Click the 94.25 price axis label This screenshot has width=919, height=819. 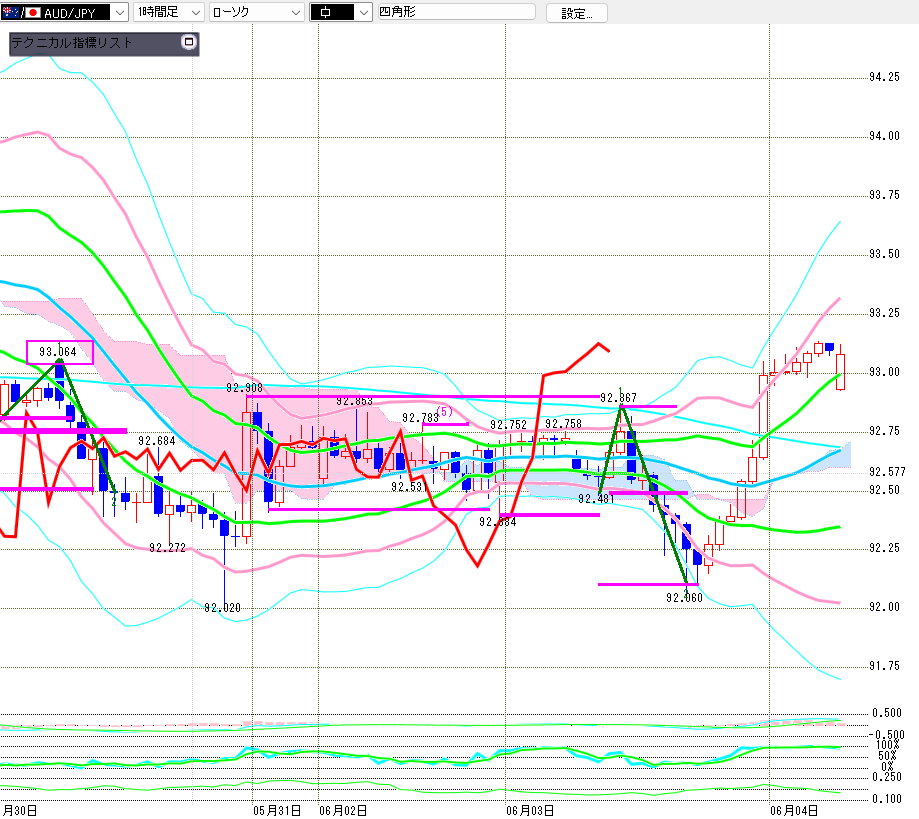point(884,77)
